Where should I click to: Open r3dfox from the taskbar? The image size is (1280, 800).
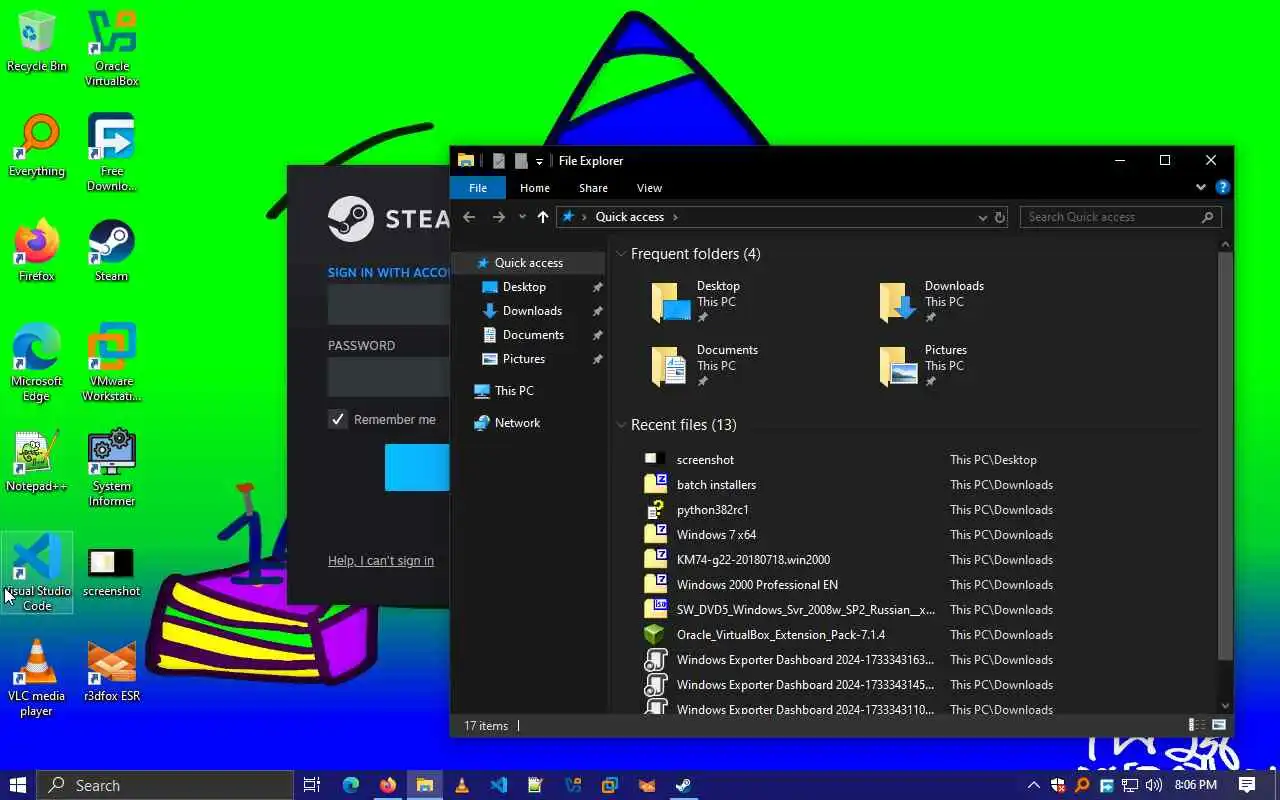point(647,785)
